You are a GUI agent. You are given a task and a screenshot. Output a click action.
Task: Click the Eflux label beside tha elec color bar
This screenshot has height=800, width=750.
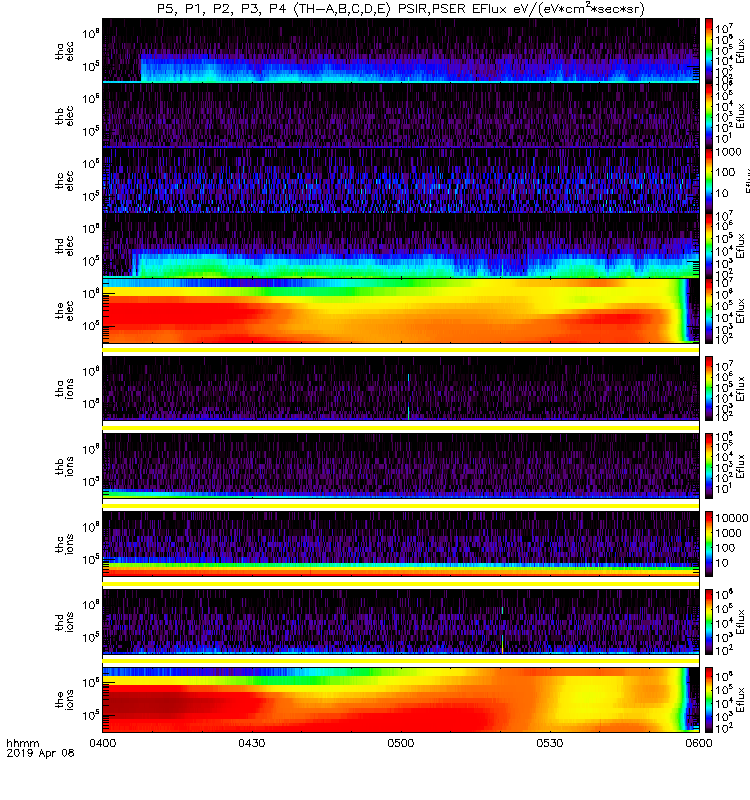click(x=741, y=51)
